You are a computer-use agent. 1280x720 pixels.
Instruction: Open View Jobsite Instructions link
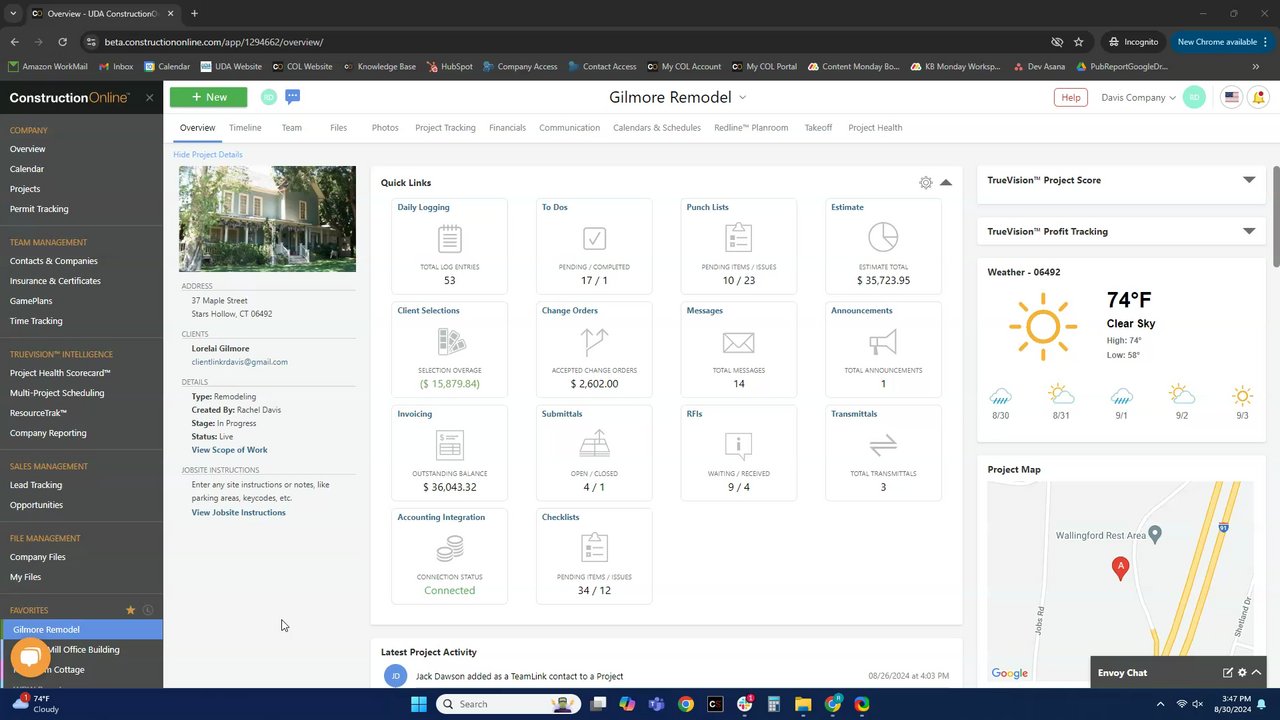pos(239,513)
